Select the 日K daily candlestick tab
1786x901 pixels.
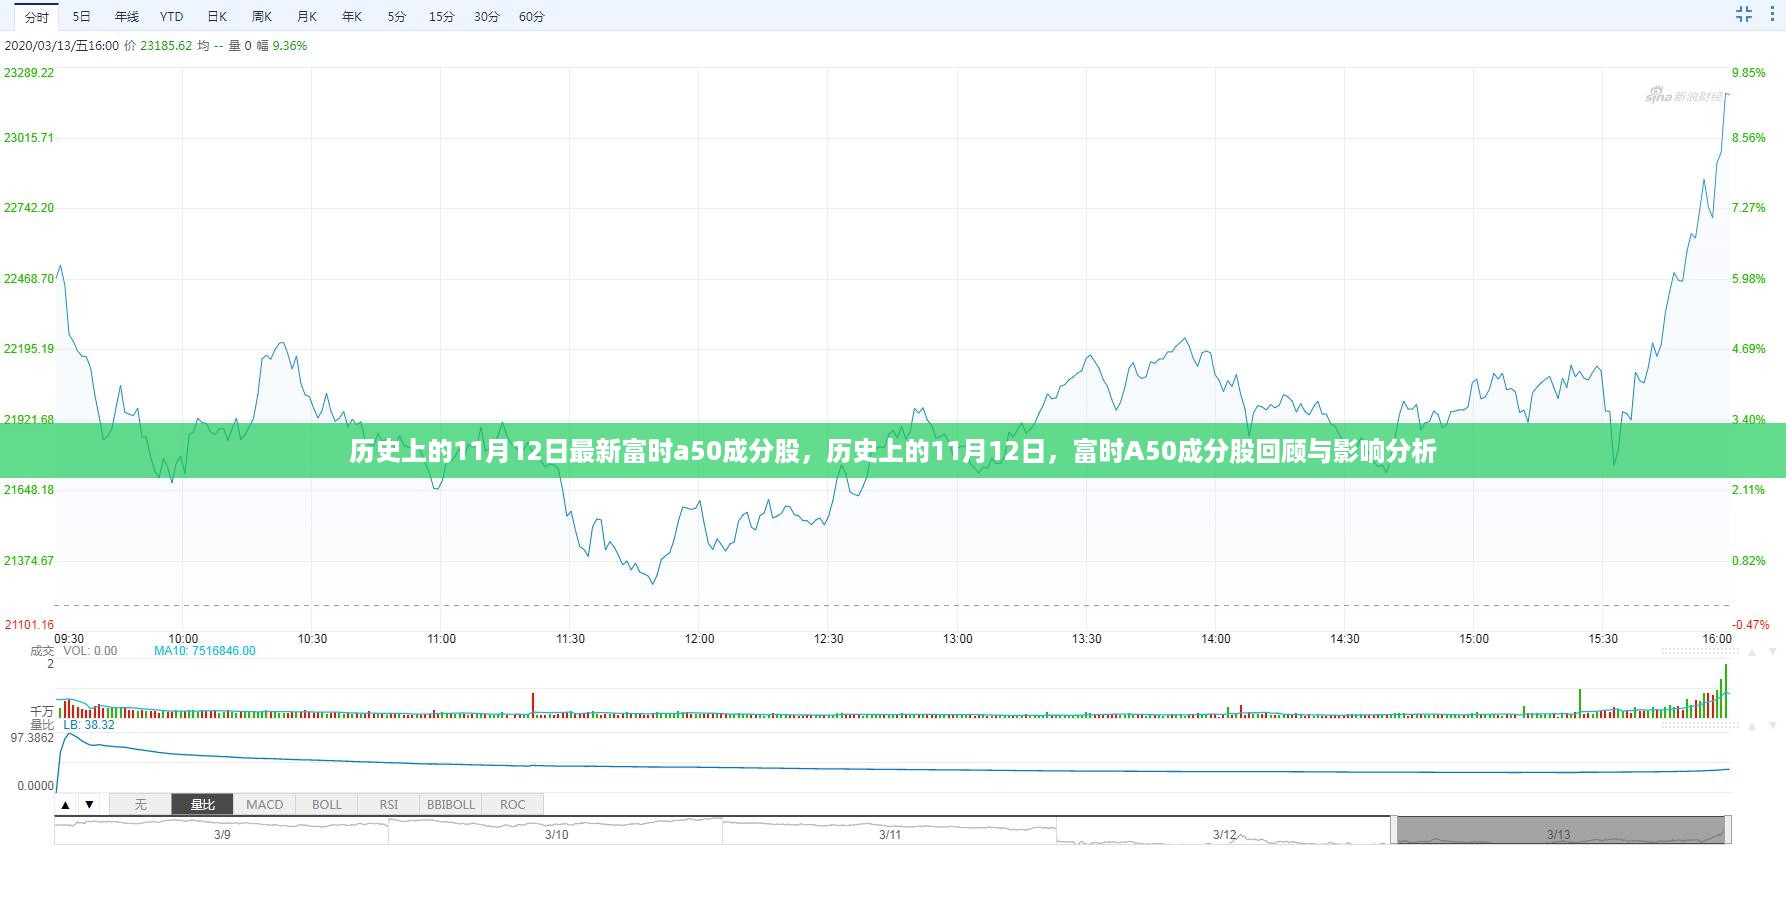tap(217, 17)
